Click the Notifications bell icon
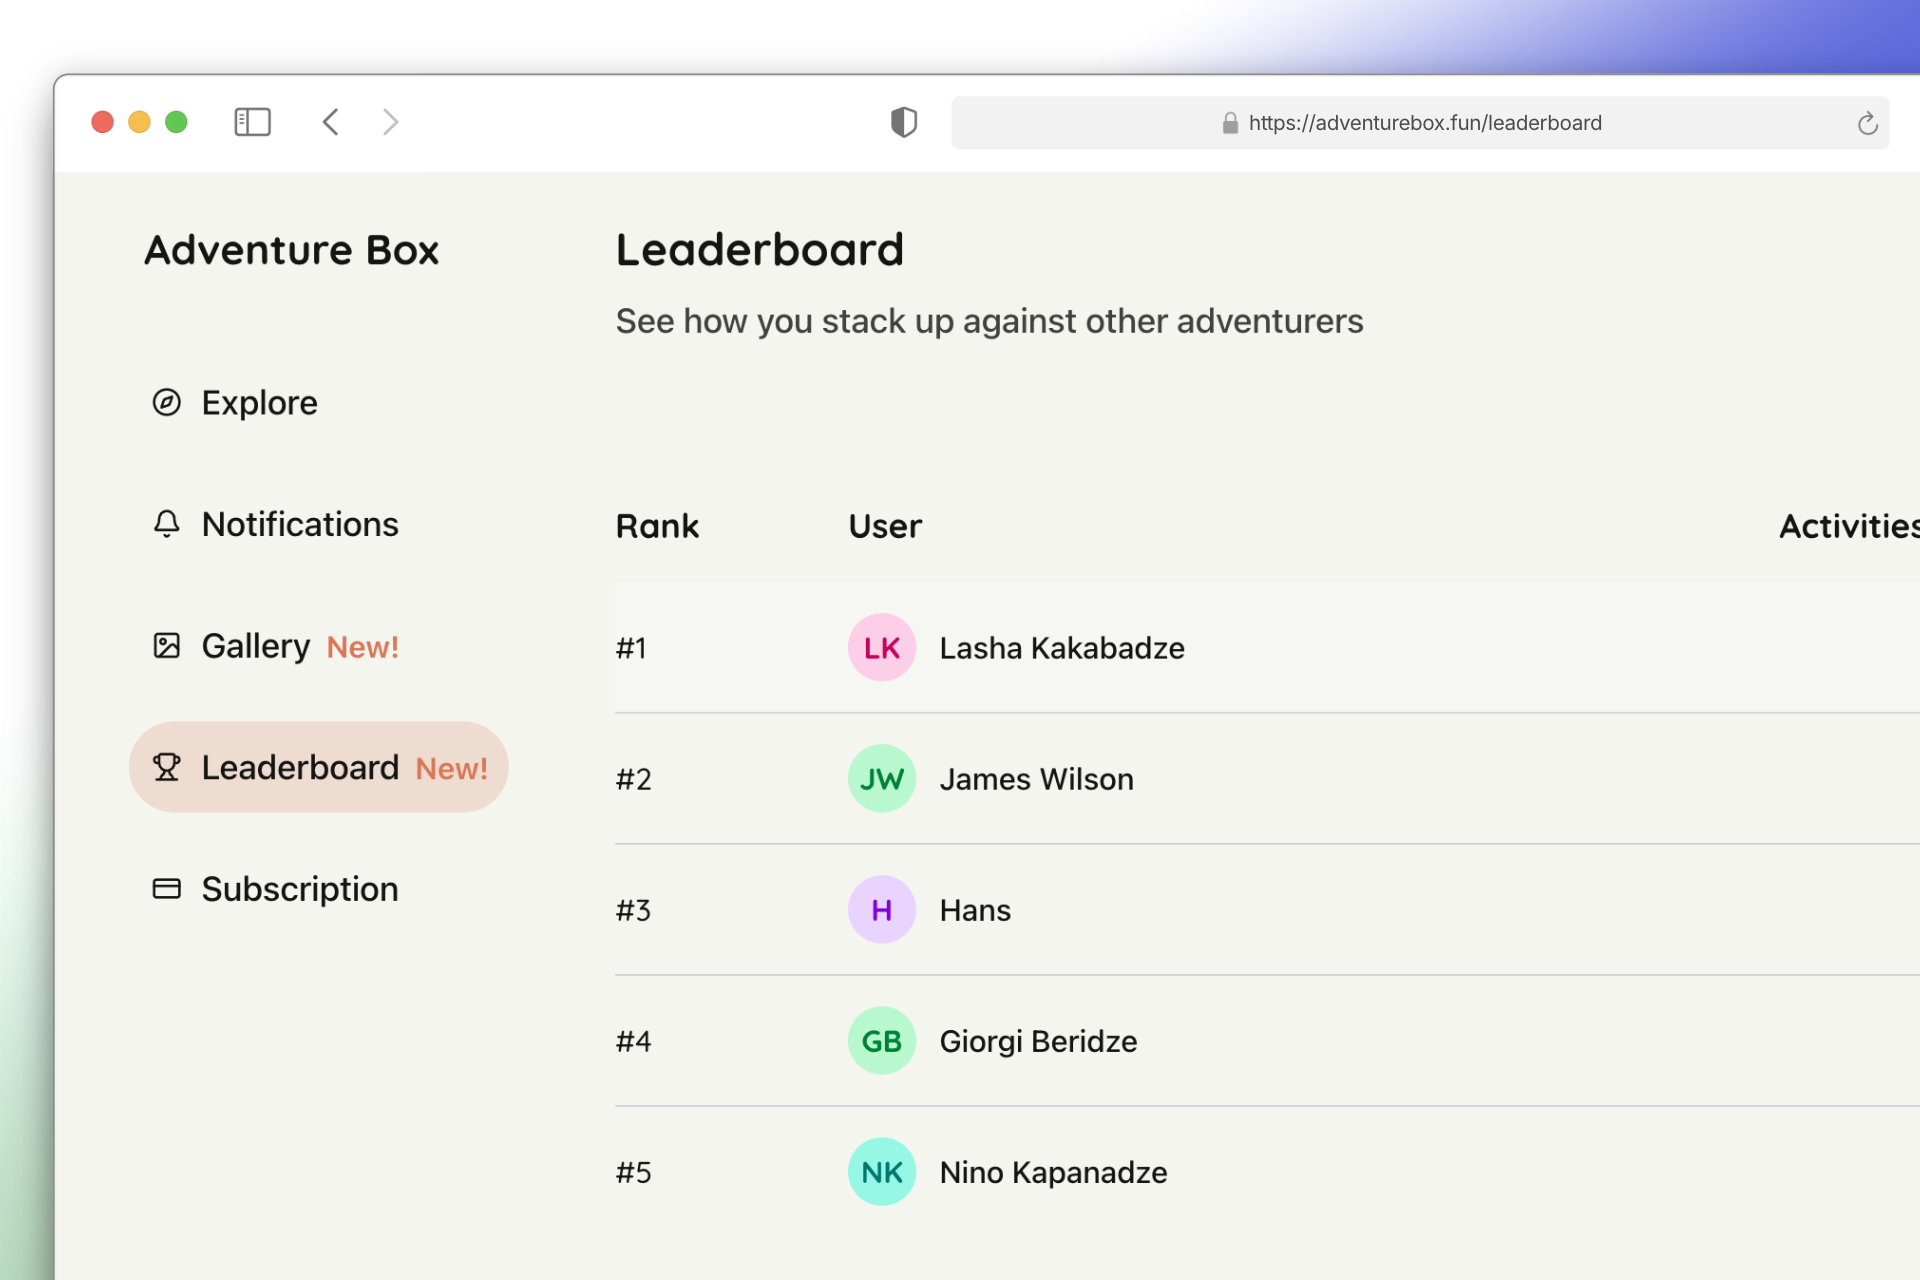This screenshot has width=1920, height=1280. pyautogui.click(x=166, y=523)
